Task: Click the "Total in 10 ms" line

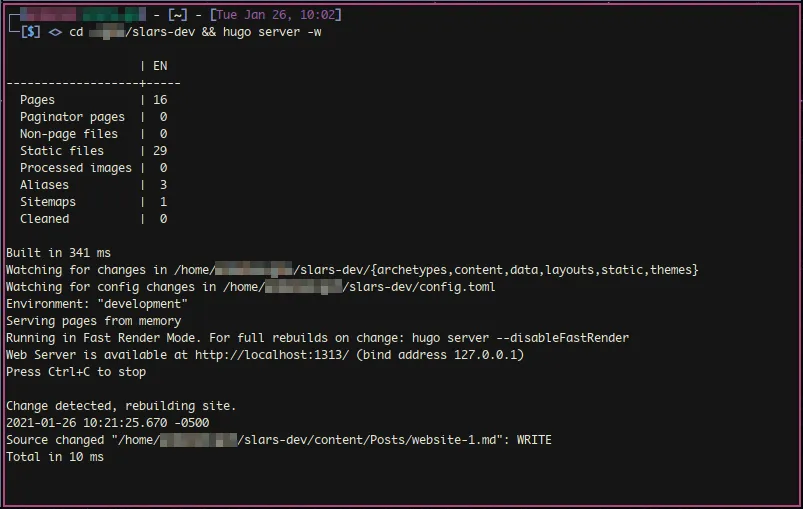Action: click(x=55, y=457)
